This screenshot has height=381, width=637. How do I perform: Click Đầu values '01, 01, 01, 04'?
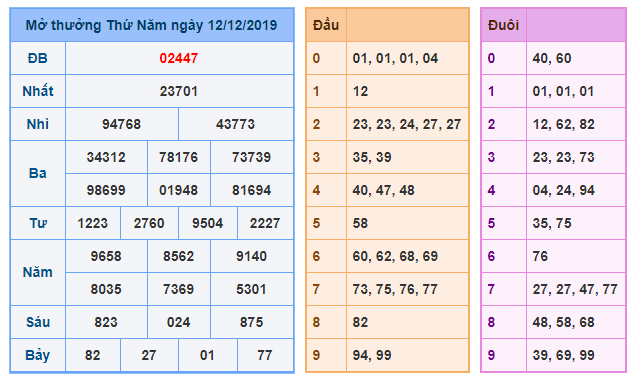coord(395,58)
